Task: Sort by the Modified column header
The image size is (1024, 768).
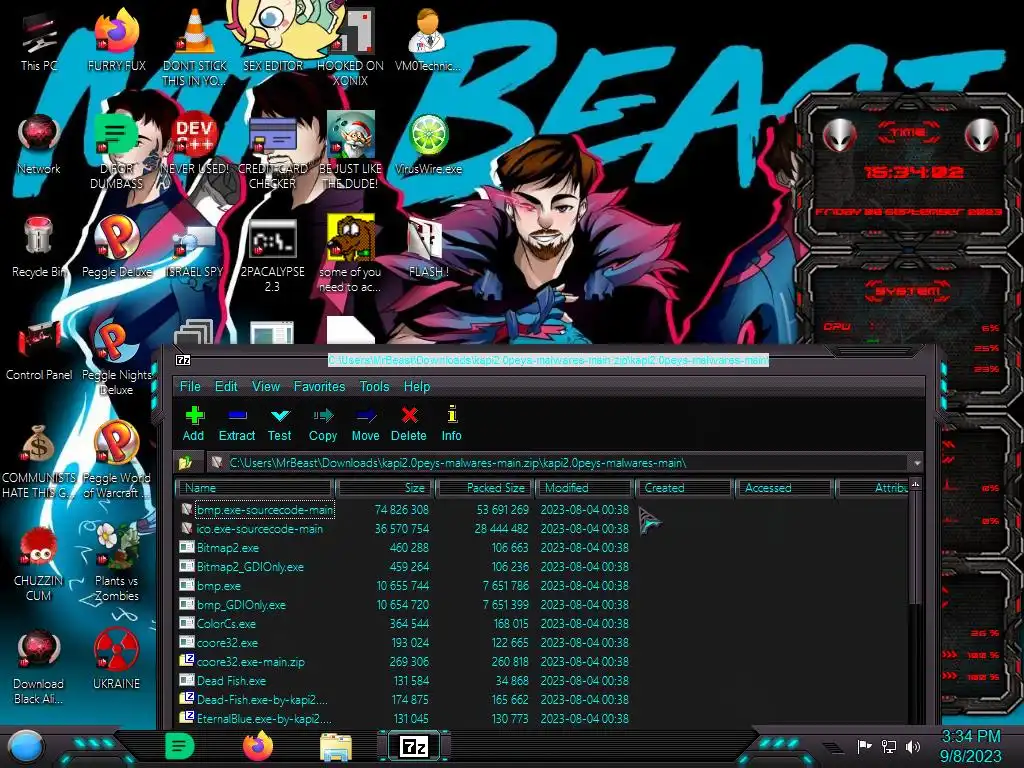Action: pos(585,488)
